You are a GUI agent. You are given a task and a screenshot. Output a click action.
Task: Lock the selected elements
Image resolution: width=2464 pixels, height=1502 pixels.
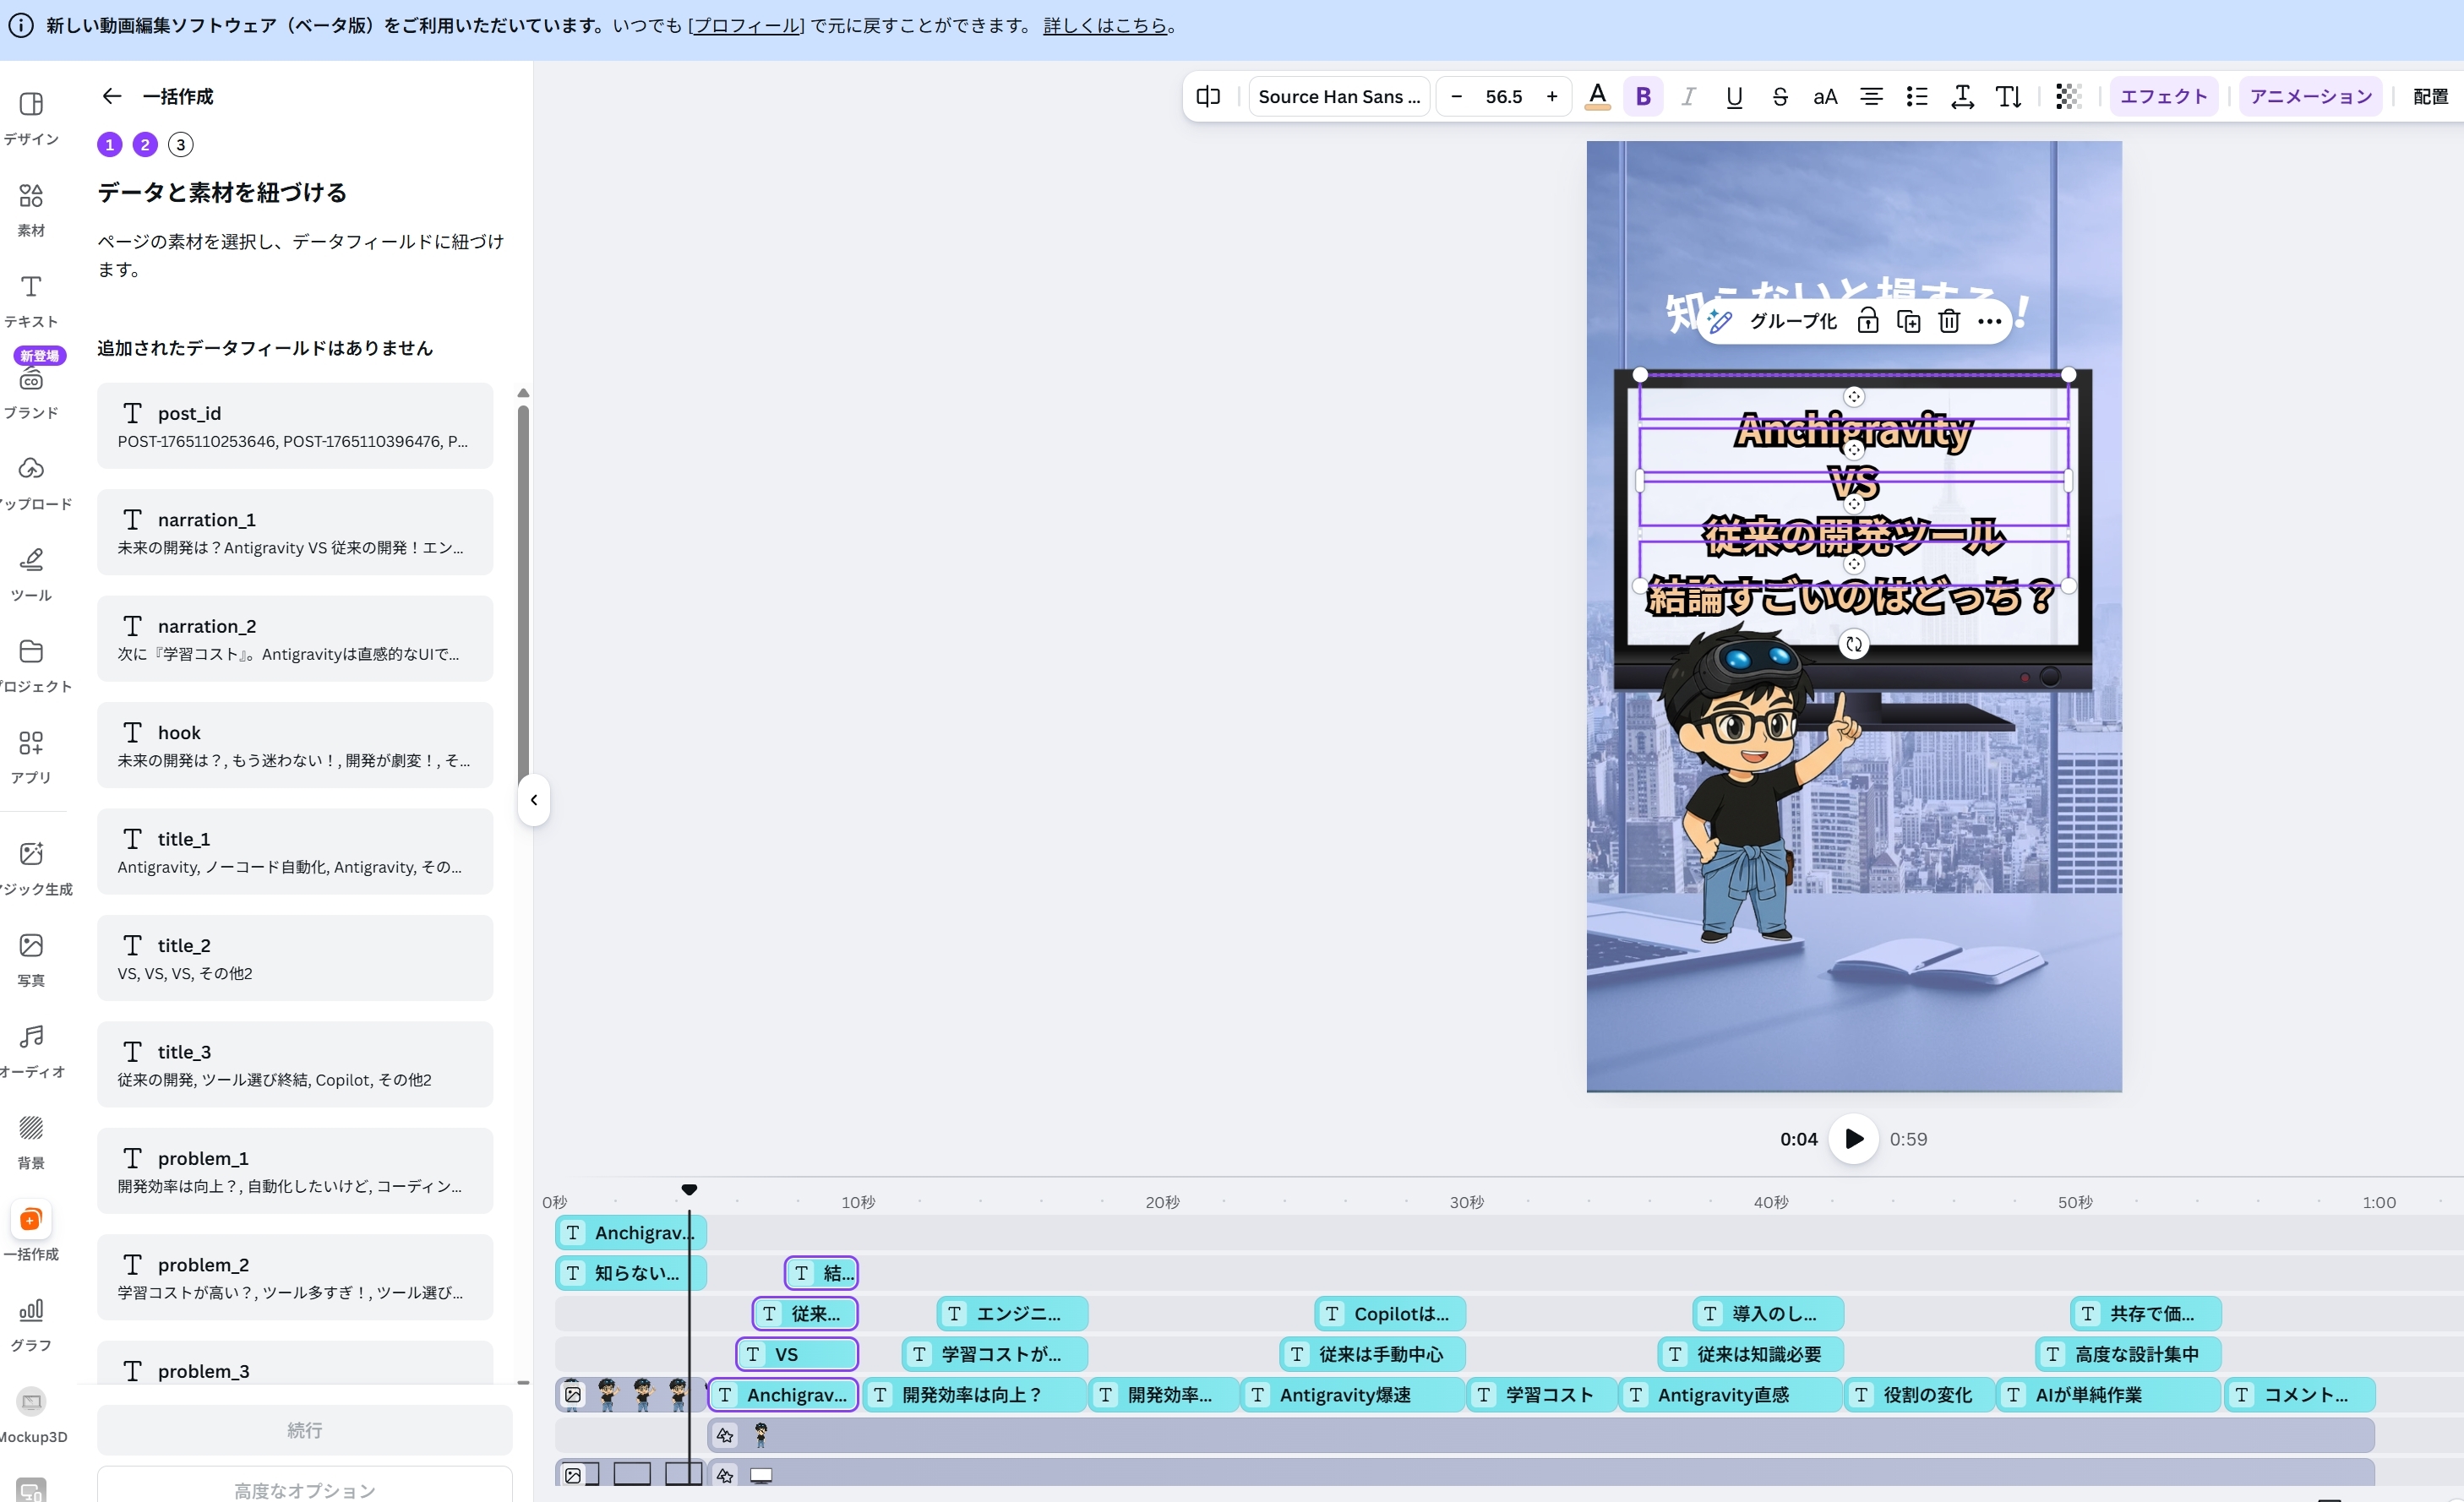(x=1867, y=321)
